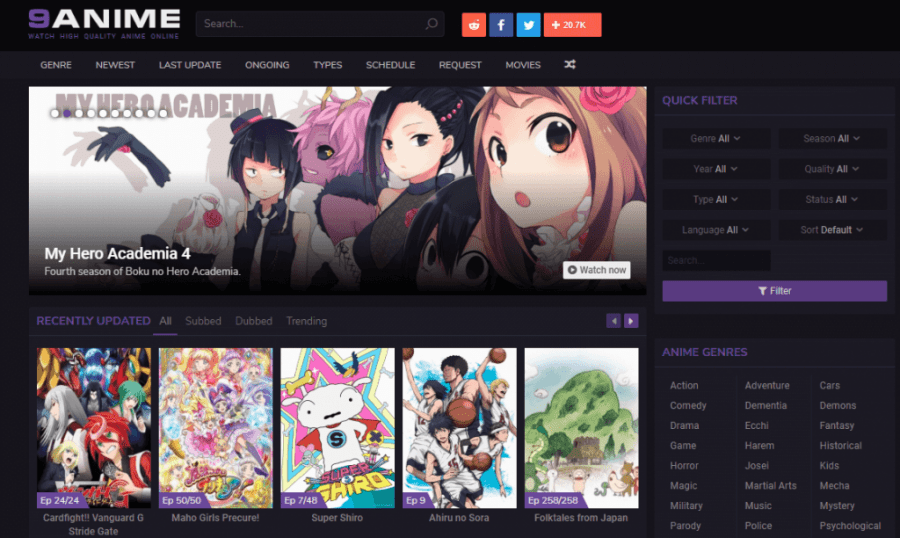Open the Historical genre link
Screen dimensions: 900x538
[x=840, y=446]
